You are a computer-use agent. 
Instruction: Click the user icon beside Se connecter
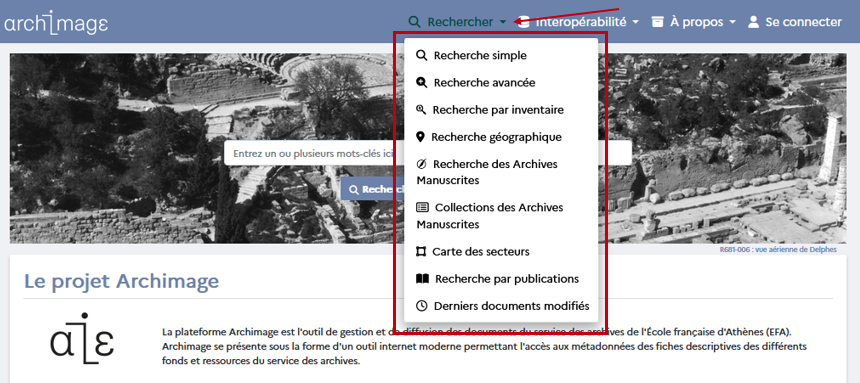point(754,22)
